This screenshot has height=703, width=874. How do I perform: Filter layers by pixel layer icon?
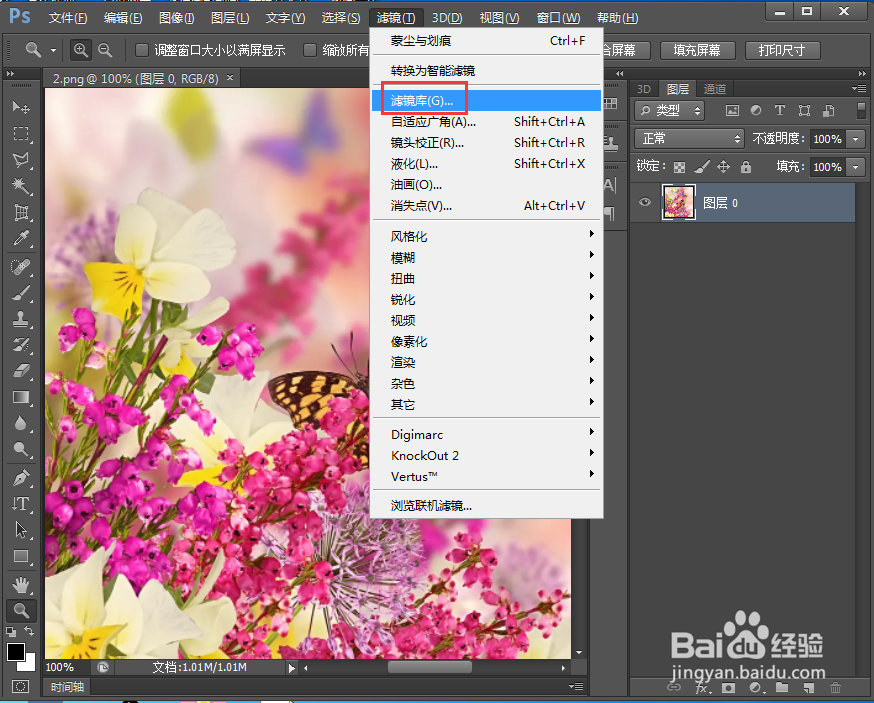[732, 110]
